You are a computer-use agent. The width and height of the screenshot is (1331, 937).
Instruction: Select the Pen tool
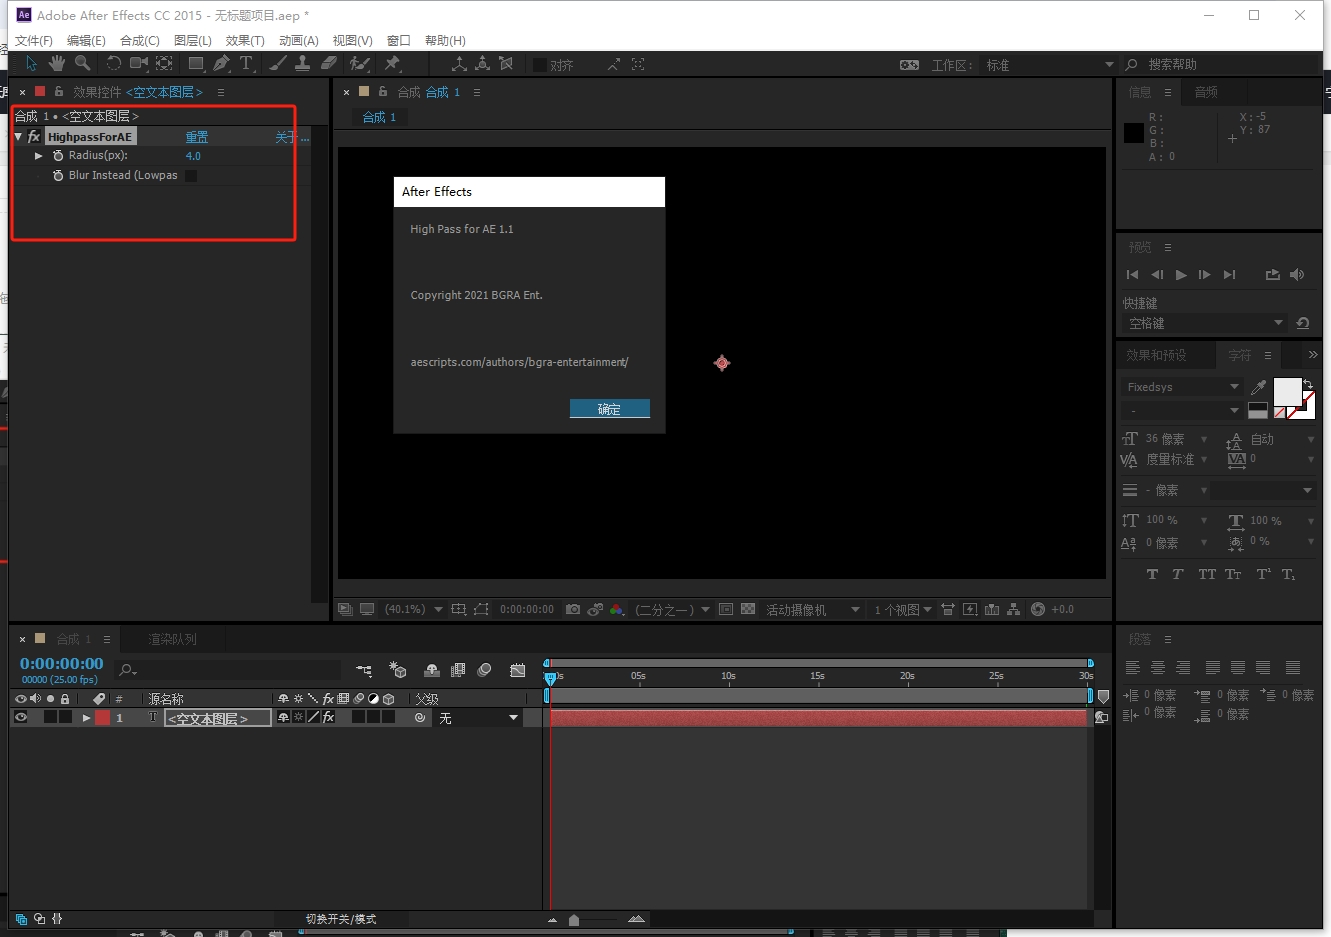point(221,64)
